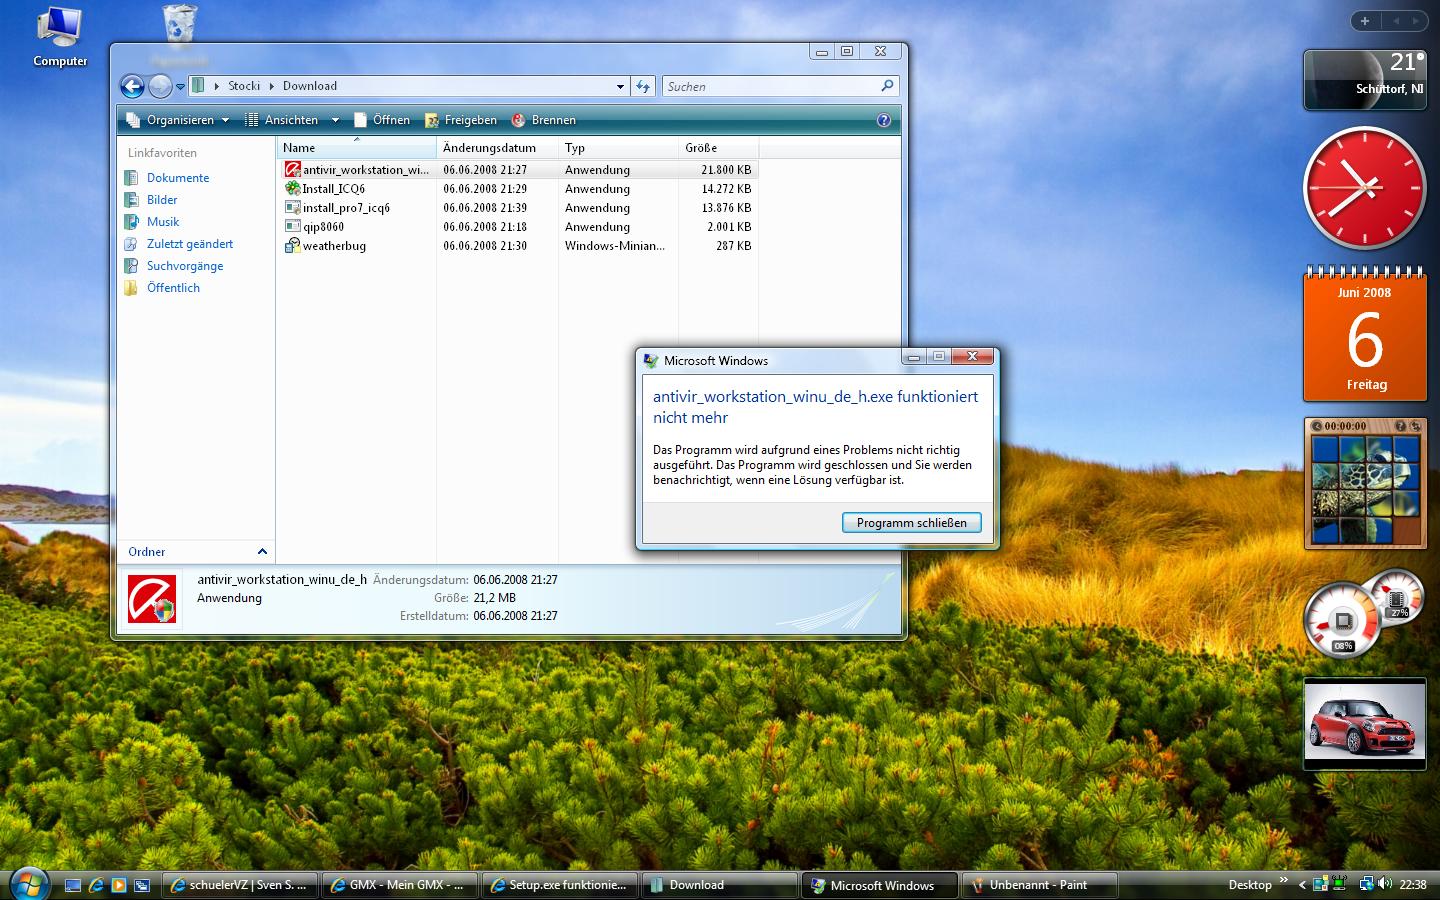Screen dimensions: 1440x900
Task: Add gadget with sidebar plus button
Action: coord(1365,21)
